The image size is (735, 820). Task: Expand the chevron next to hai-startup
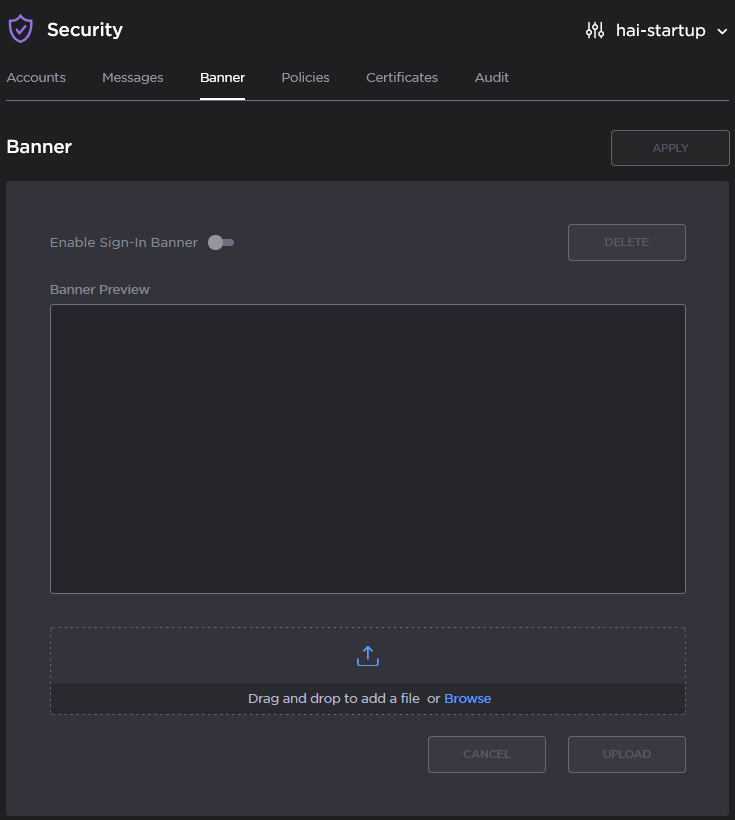(722, 31)
